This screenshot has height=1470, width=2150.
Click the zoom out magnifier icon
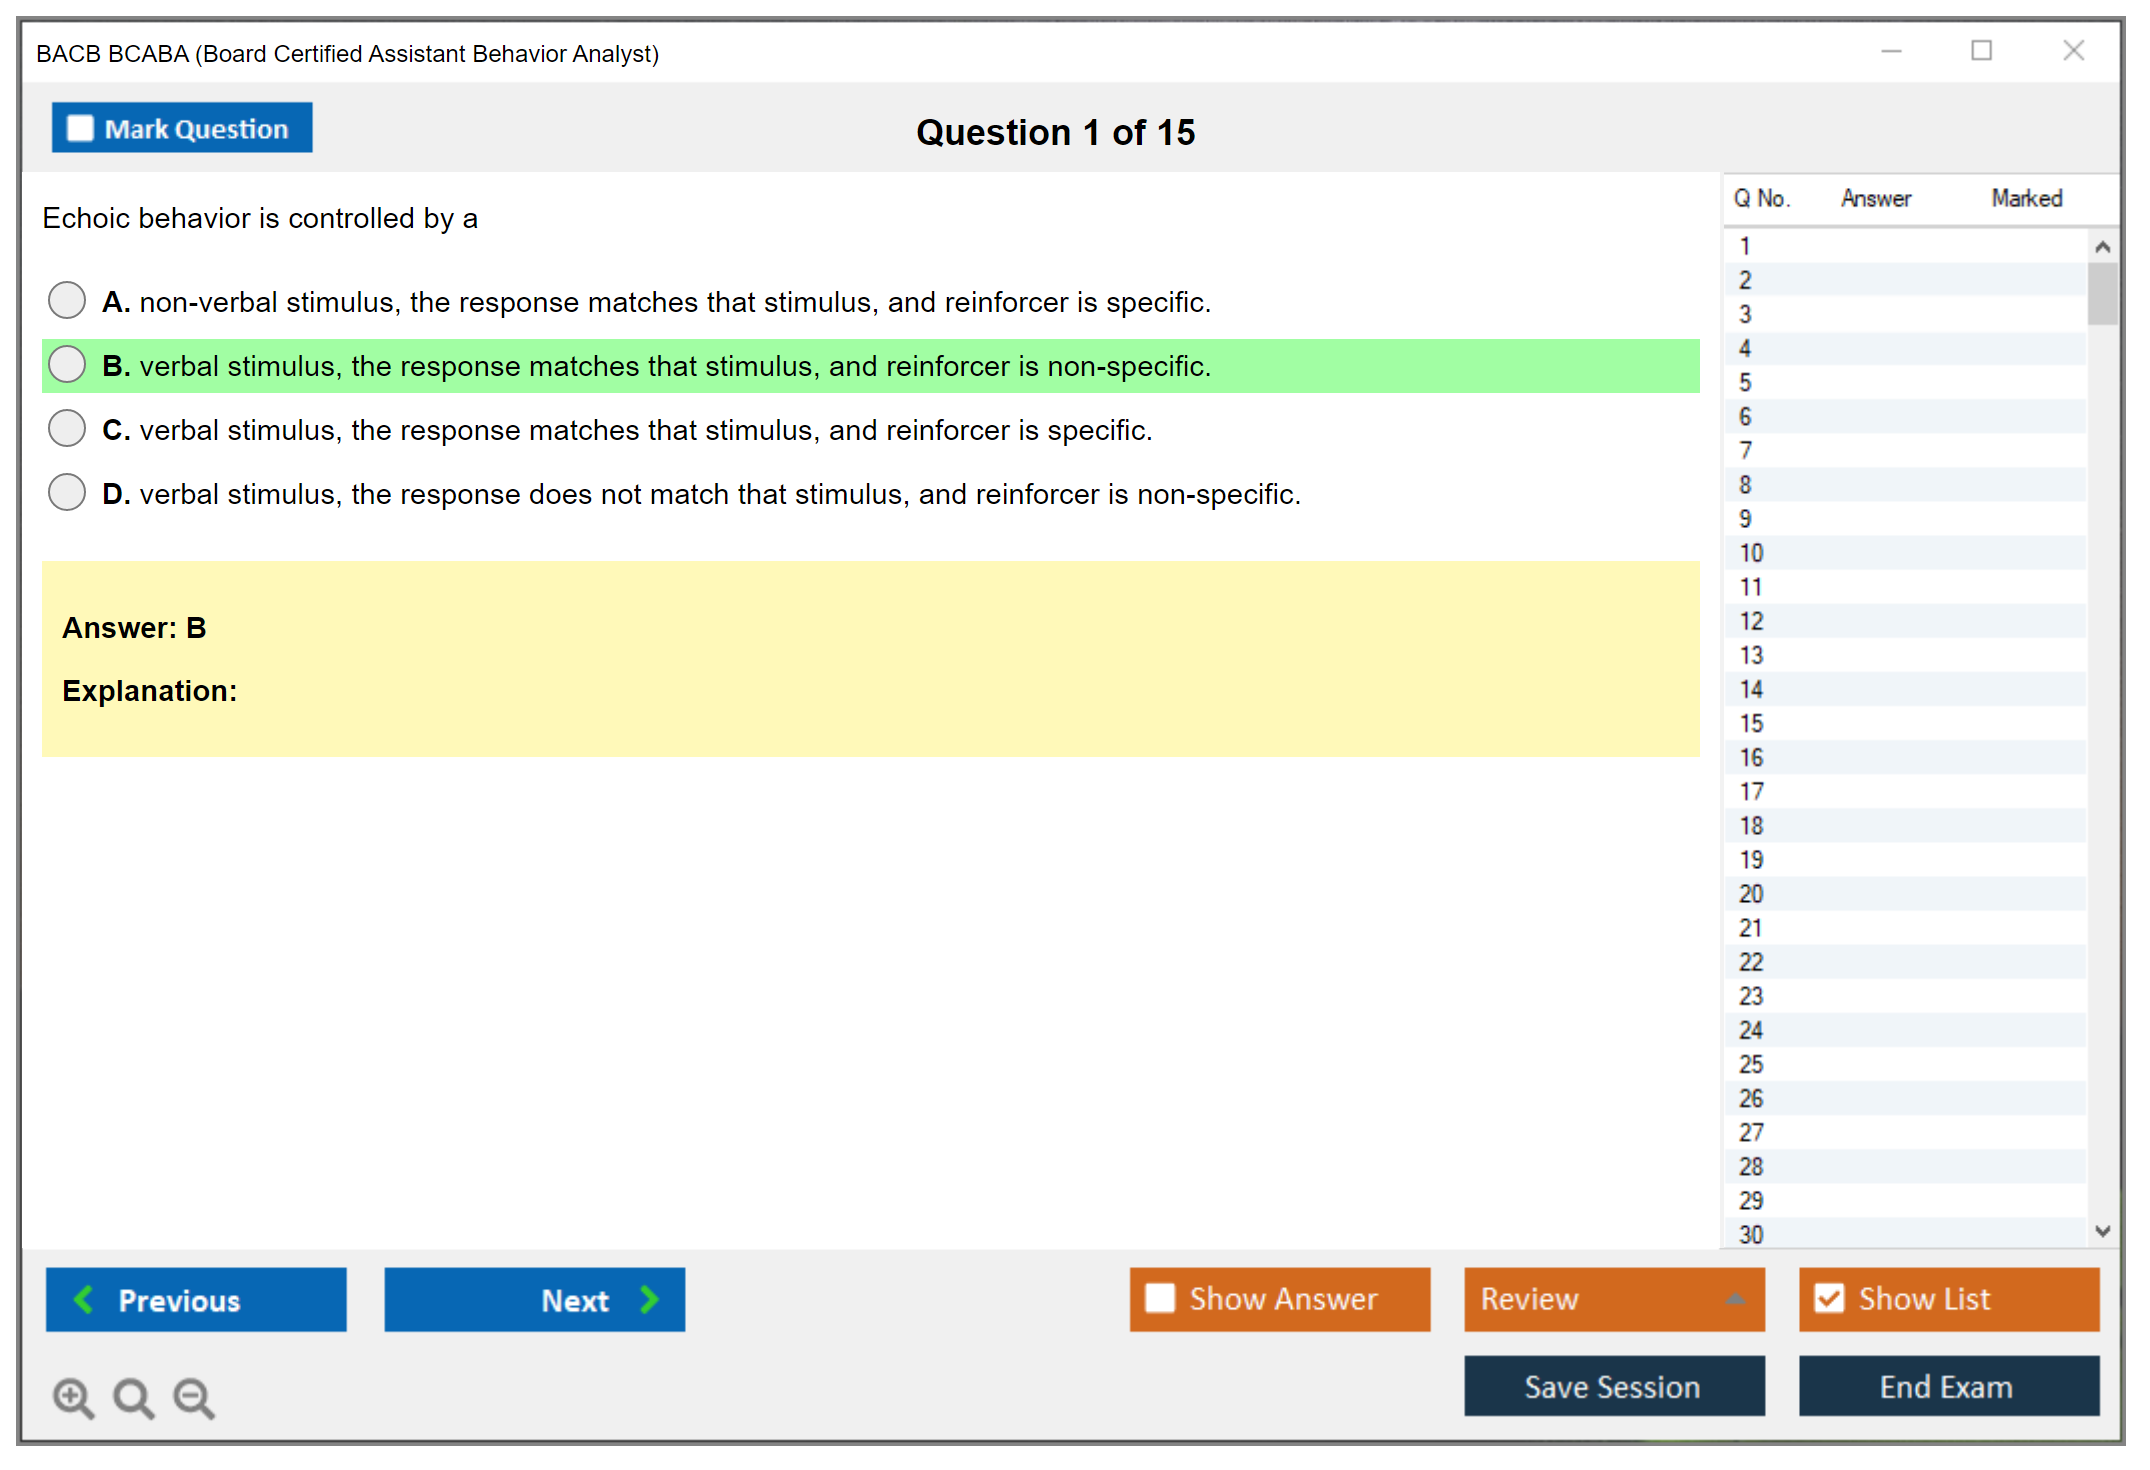pyautogui.click(x=193, y=1397)
